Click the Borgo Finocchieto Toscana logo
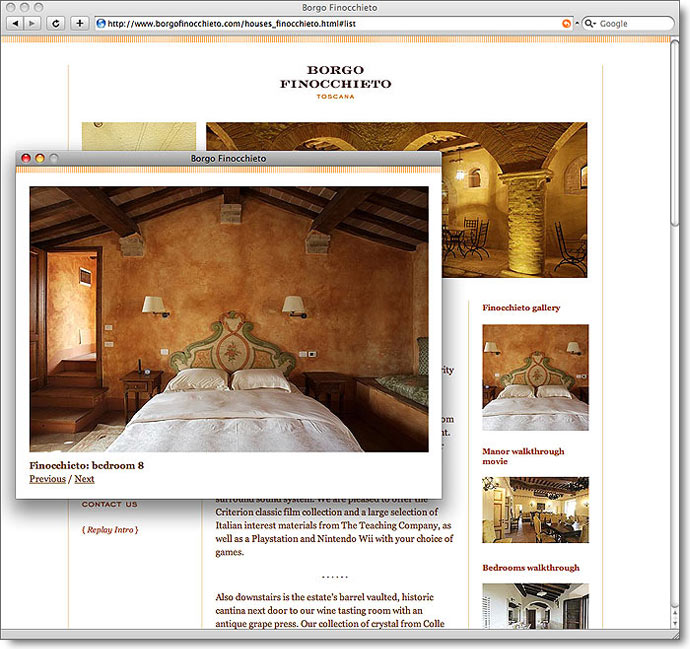Screen dimensions: 690x649 coord(335,82)
